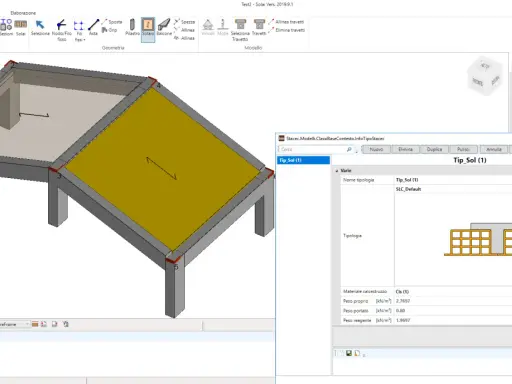Collapse the Varie property group
The image size is (512, 384).
pos(337,171)
